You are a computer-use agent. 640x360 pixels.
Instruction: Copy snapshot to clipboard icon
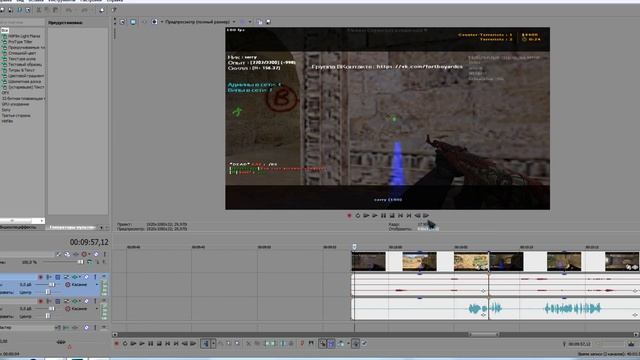tap(260, 22)
